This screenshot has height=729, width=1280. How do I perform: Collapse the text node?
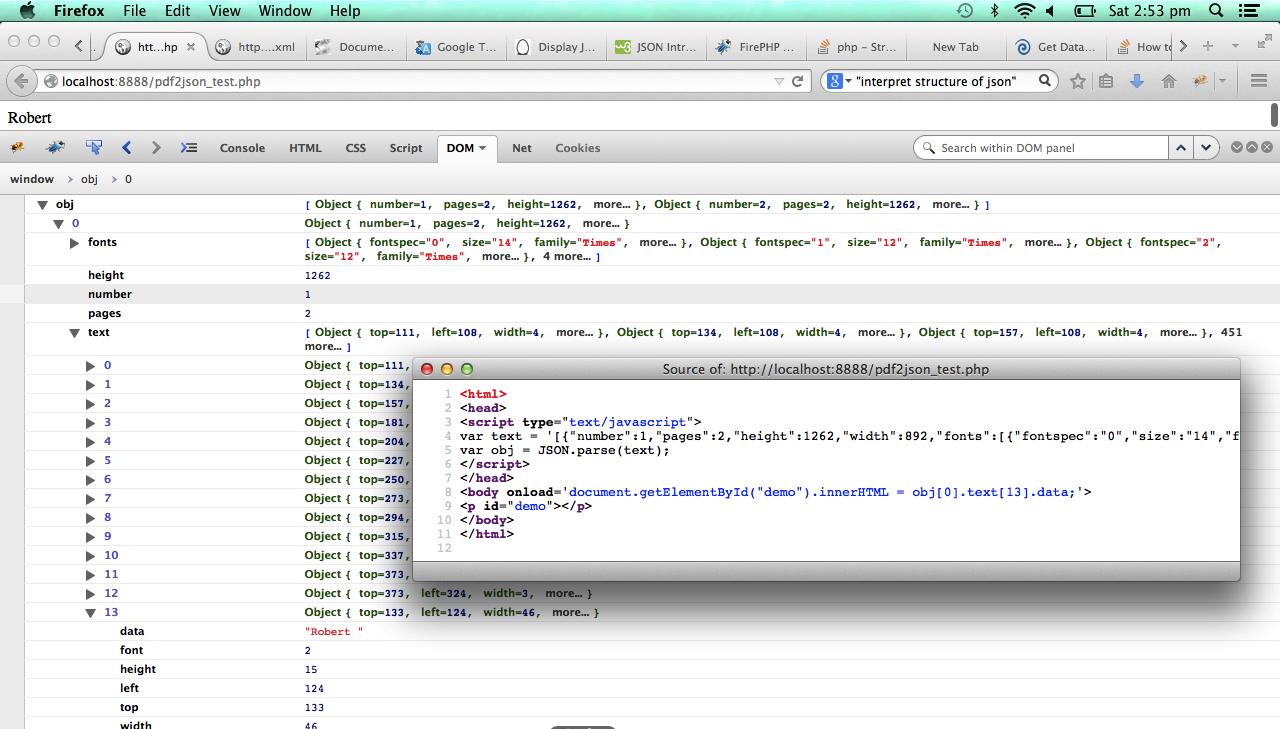pyautogui.click(x=75, y=333)
